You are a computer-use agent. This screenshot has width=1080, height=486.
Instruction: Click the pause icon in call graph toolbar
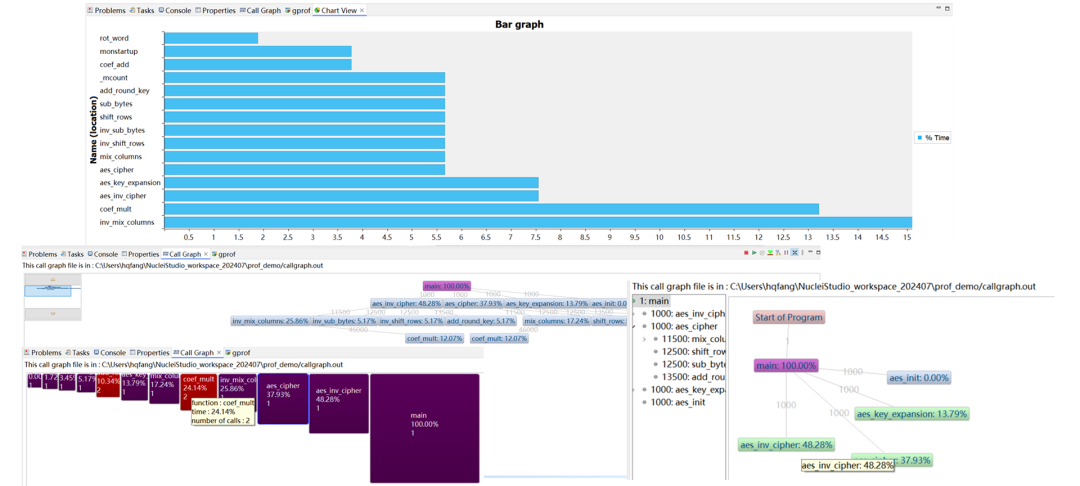pyautogui.click(x=786, y=253)
